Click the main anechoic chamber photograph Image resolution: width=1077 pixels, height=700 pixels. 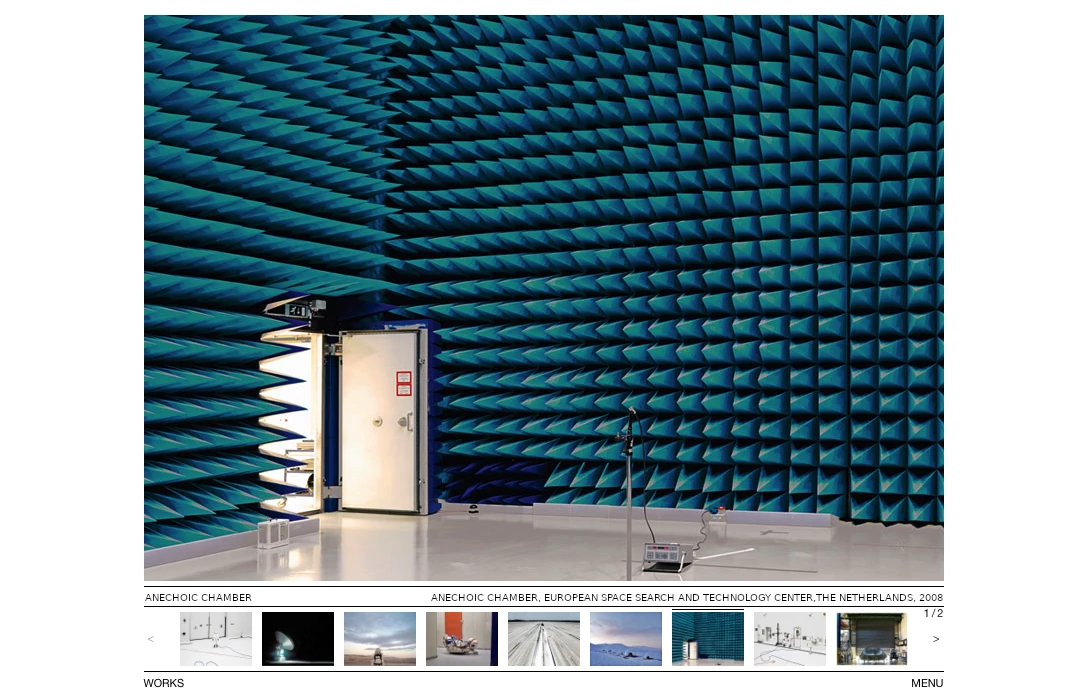[x=544, y=298]
